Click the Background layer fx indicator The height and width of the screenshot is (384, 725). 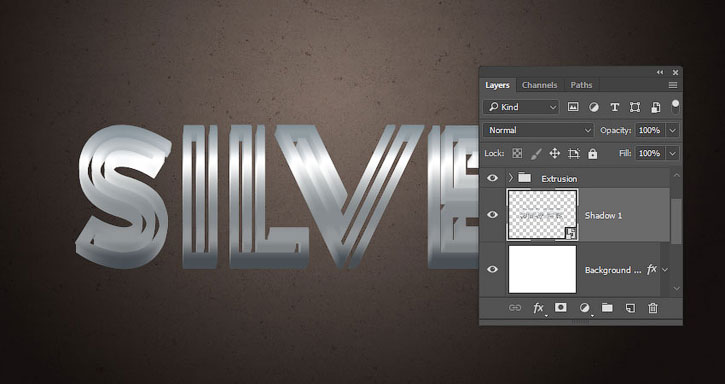651,269
